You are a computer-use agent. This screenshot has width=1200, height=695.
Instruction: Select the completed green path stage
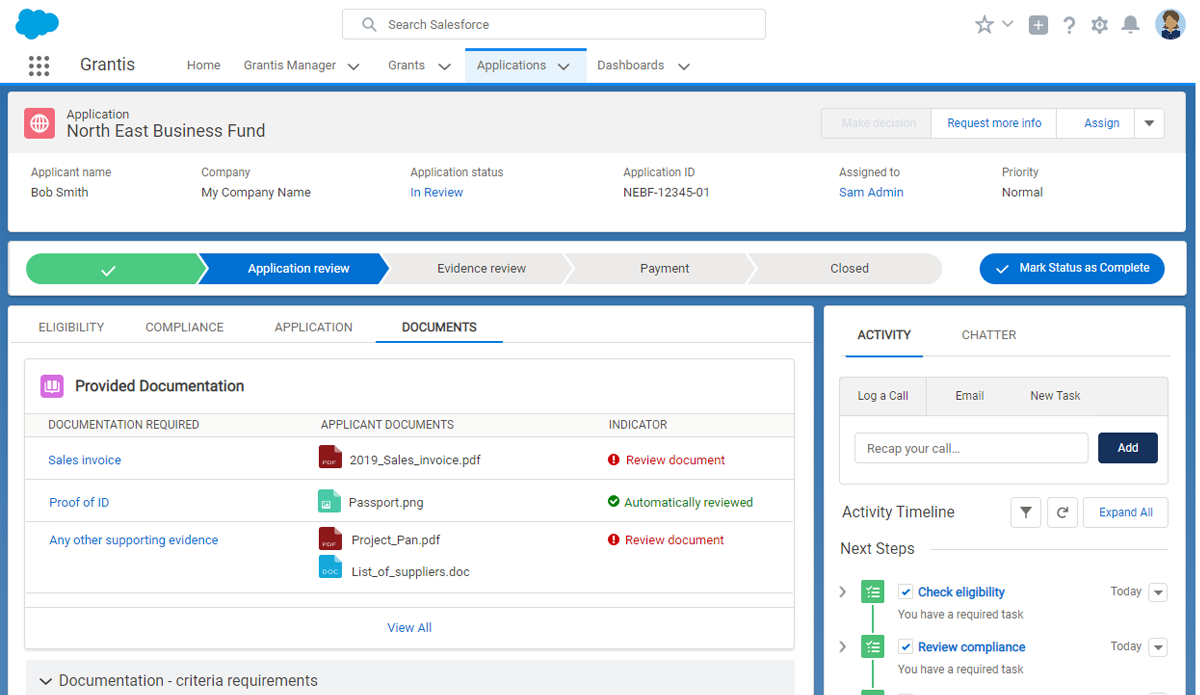[x=113, y=268]
